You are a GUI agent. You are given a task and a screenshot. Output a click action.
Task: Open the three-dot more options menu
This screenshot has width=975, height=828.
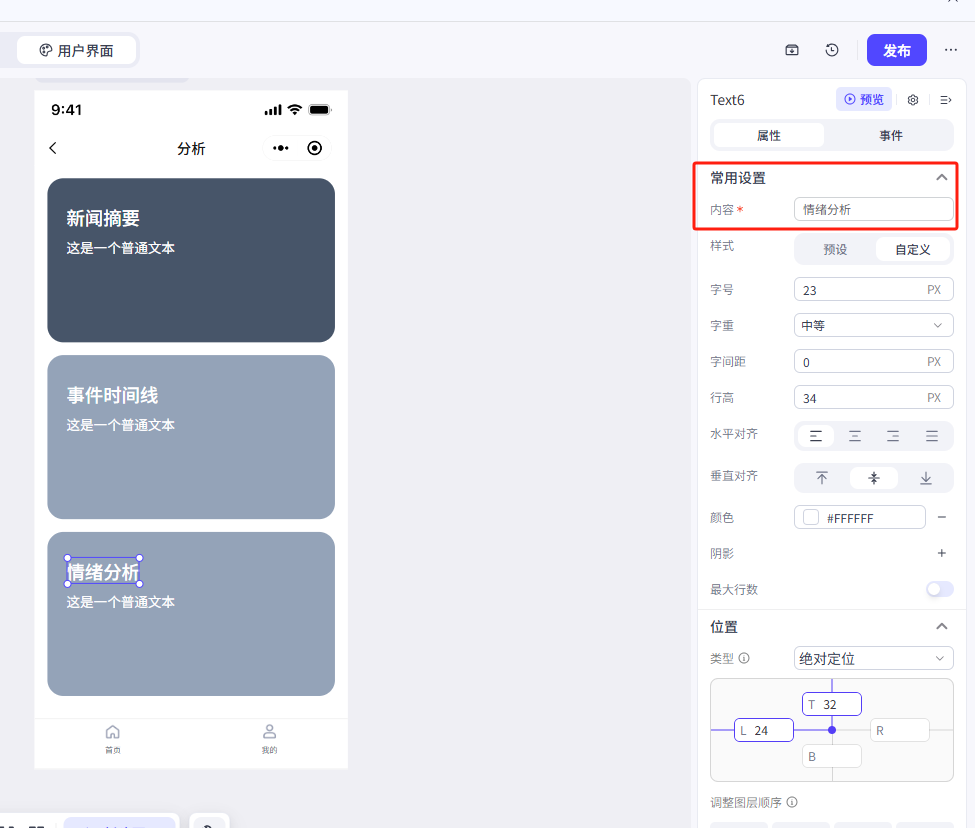951,50
